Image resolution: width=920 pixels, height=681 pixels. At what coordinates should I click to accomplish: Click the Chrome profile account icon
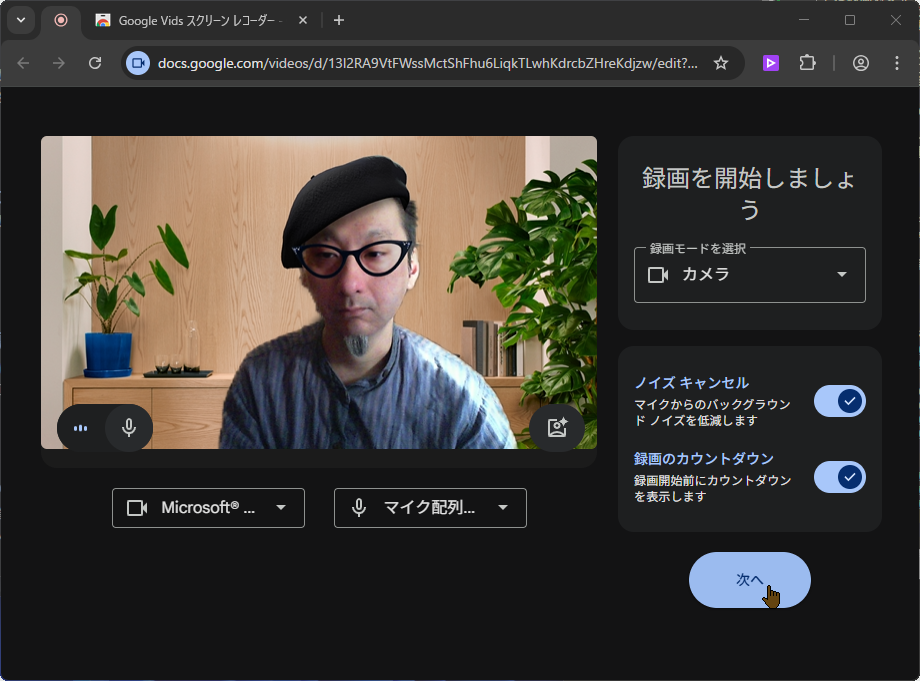[860, 62]
